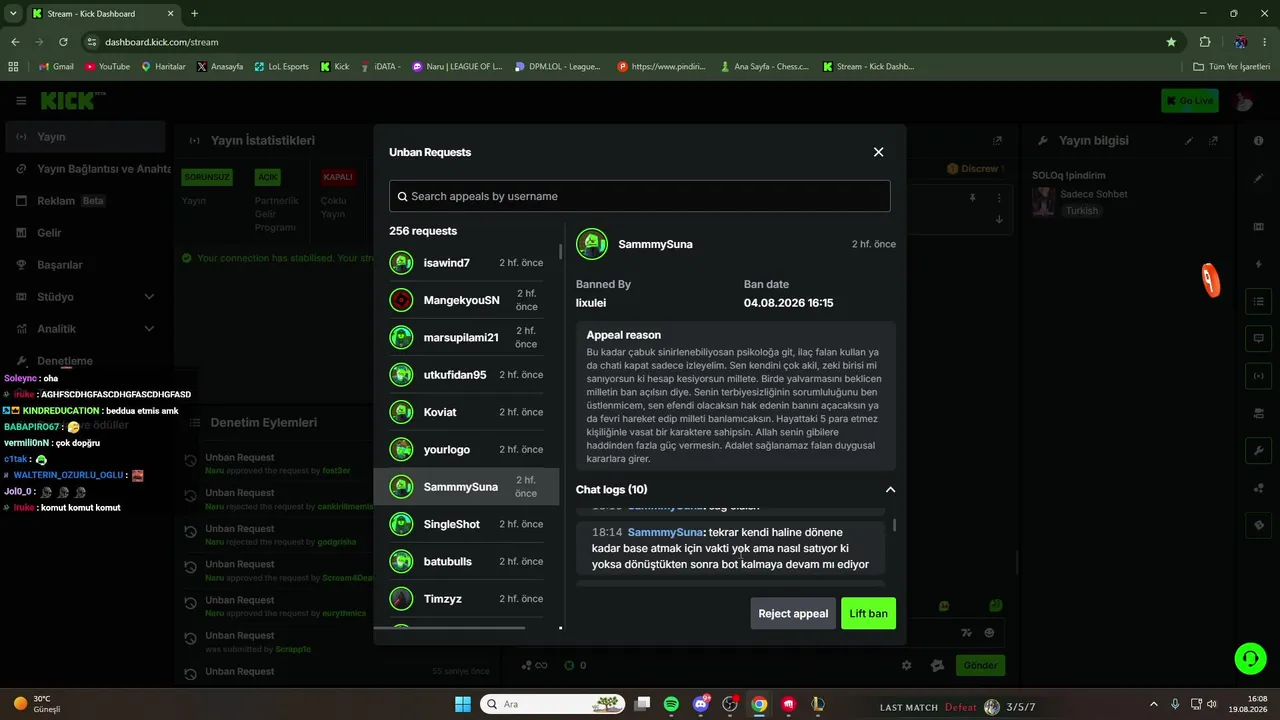Open the YouTube bookmark
This screenshot has width=1280, height=720.
point(108,67)
